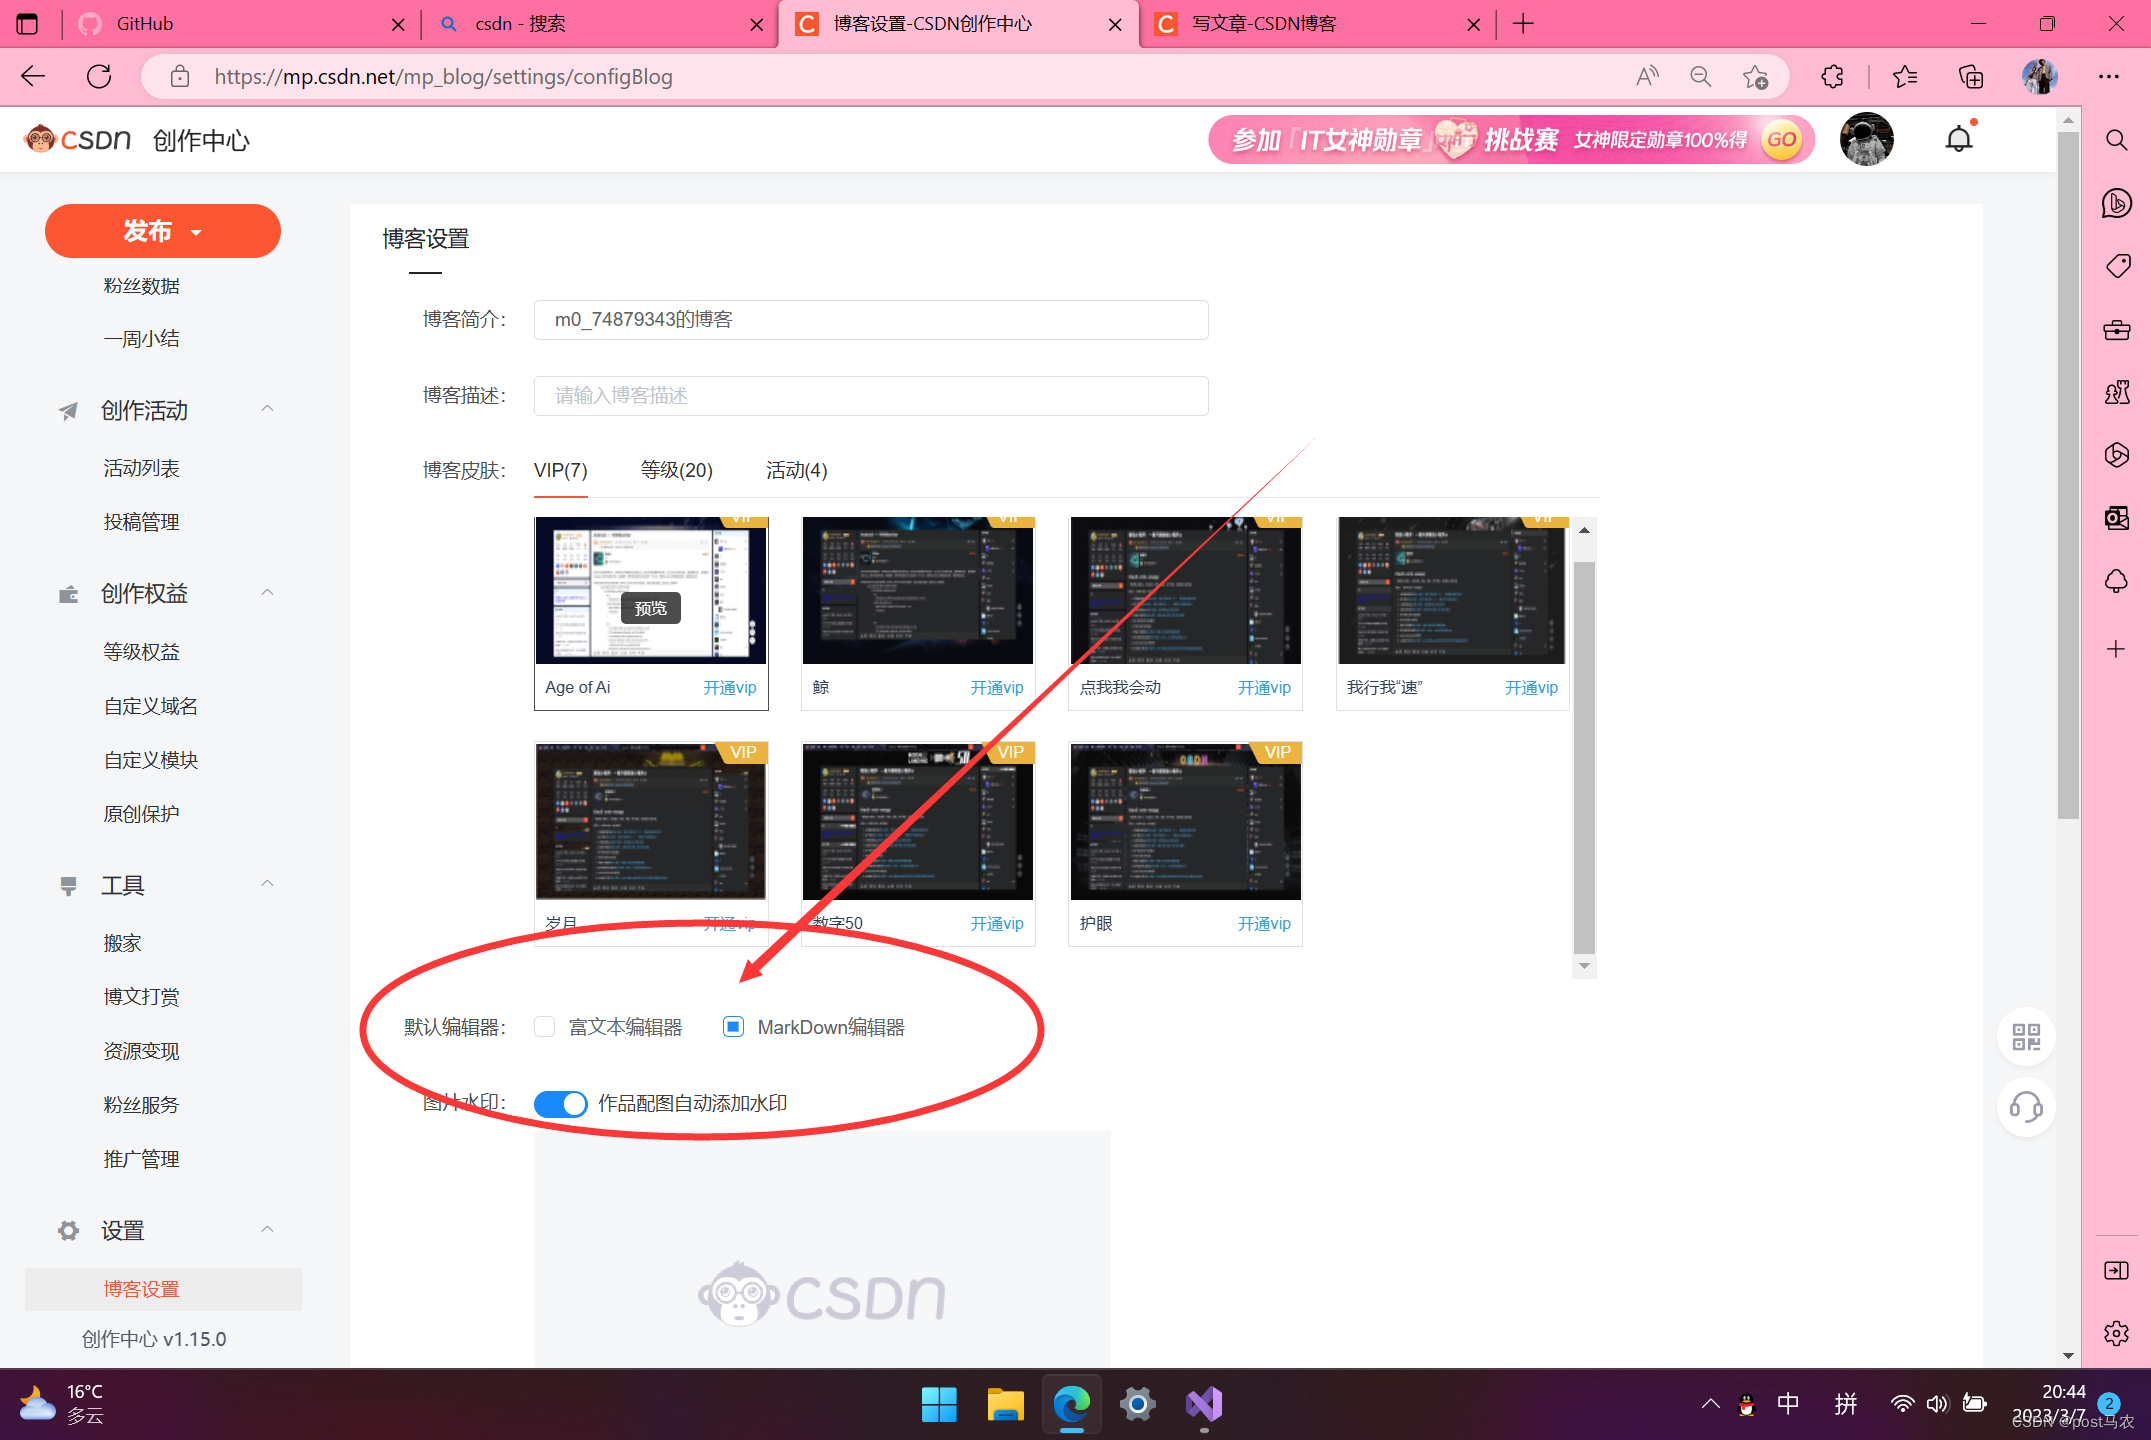Open the games chess sidebar icon

[x=2116, y=392]
